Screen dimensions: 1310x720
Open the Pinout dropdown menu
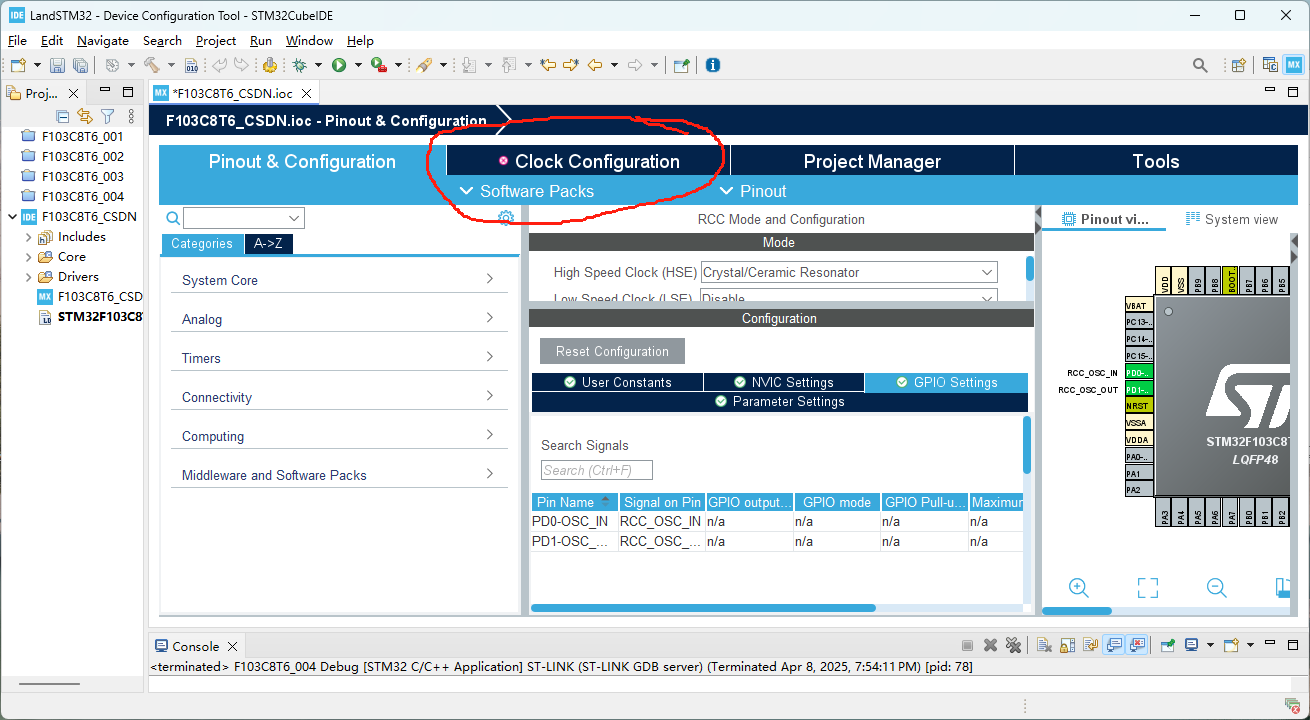coord(753,191)
